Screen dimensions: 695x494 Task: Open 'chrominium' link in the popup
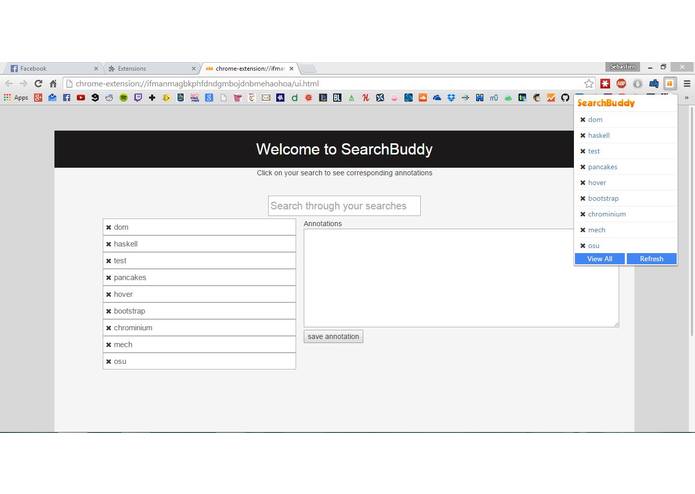coord(607,214)
